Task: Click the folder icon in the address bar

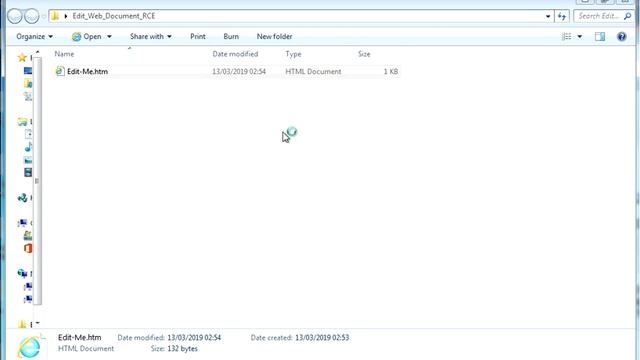Action: [55, 16]
